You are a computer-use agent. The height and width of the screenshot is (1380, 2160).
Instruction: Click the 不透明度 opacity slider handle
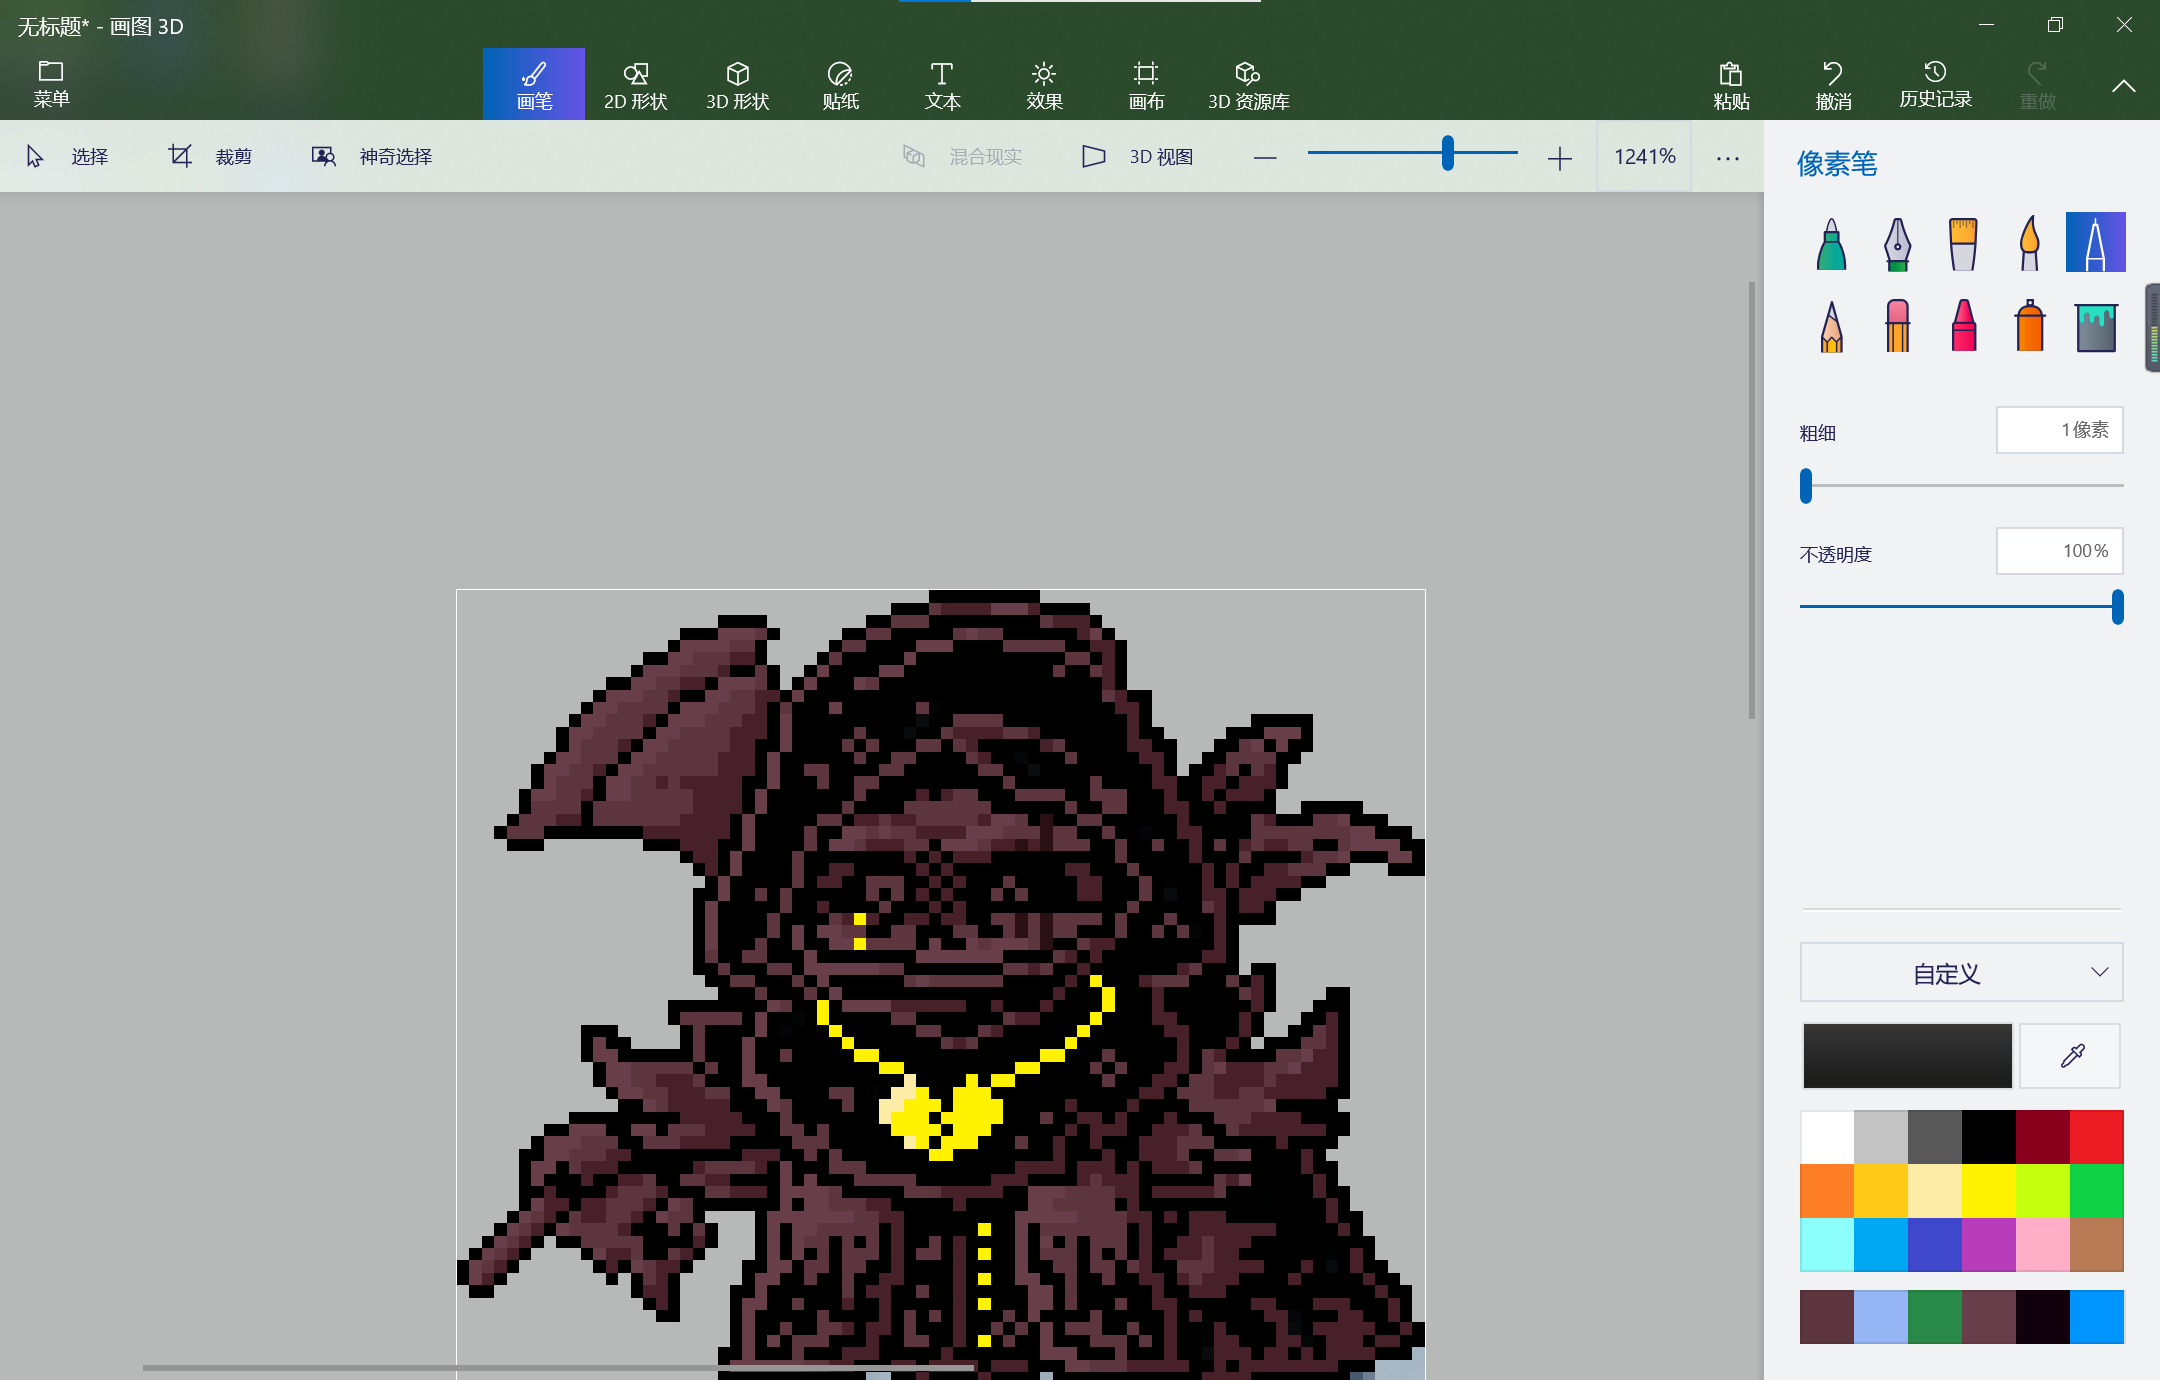tap(2117, 606)
